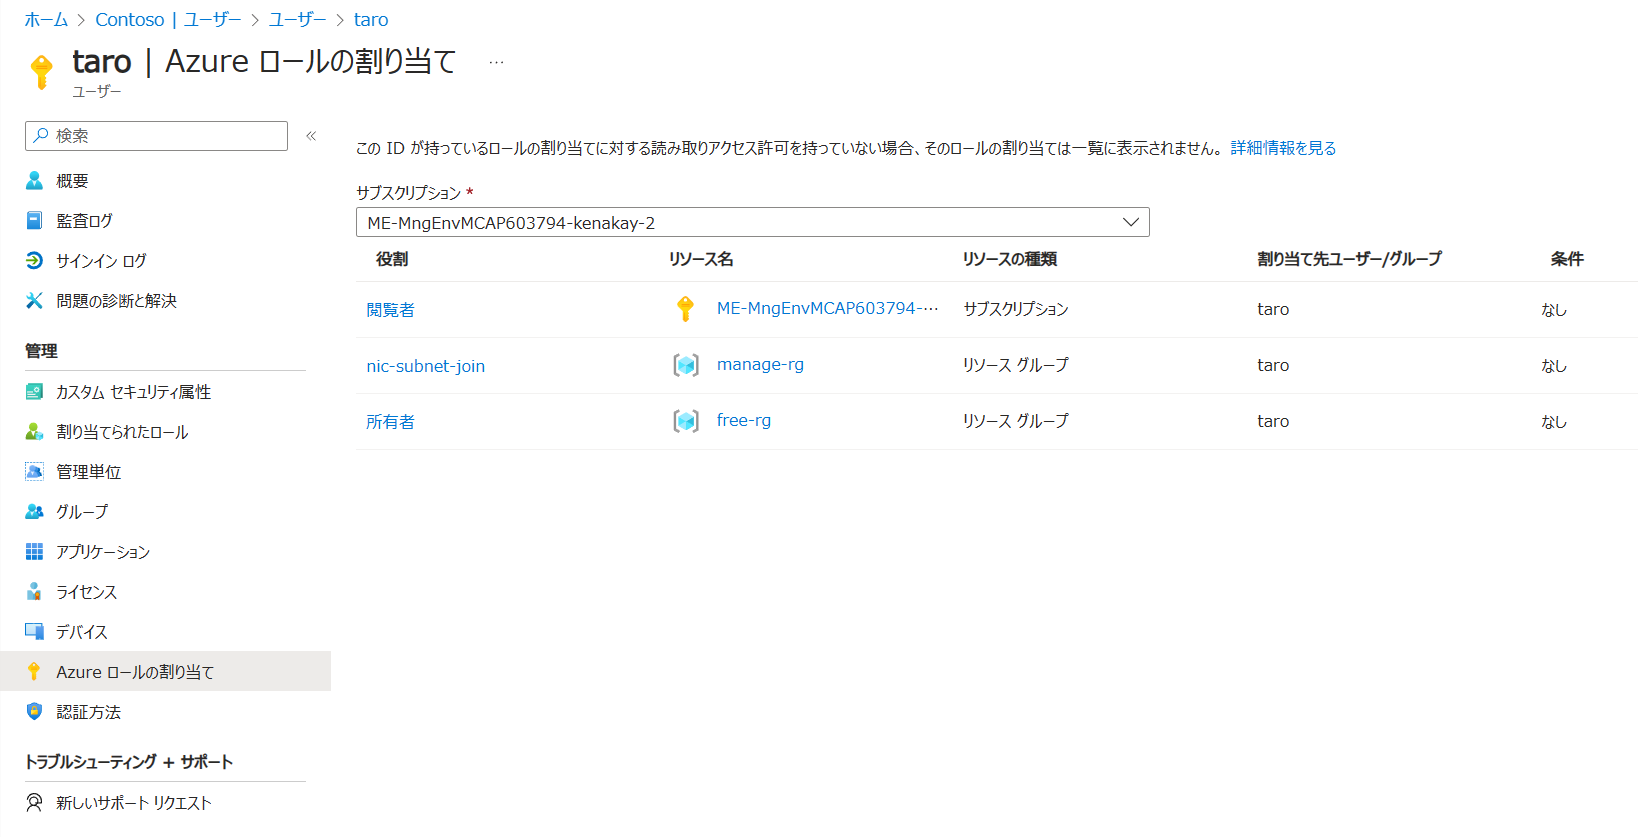Click the グループ people icon
1638x837 pixels.
34,511
